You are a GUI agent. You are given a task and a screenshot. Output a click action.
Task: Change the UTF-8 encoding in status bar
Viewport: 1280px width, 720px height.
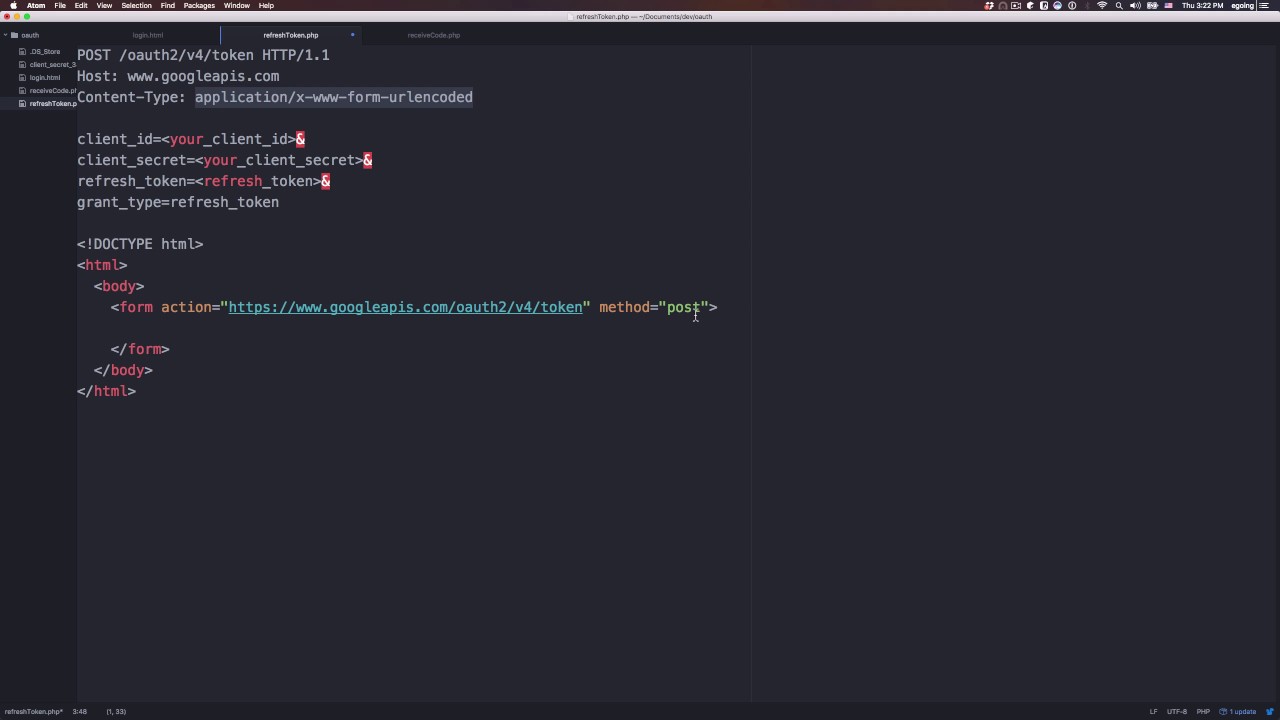pos(1177,712)
